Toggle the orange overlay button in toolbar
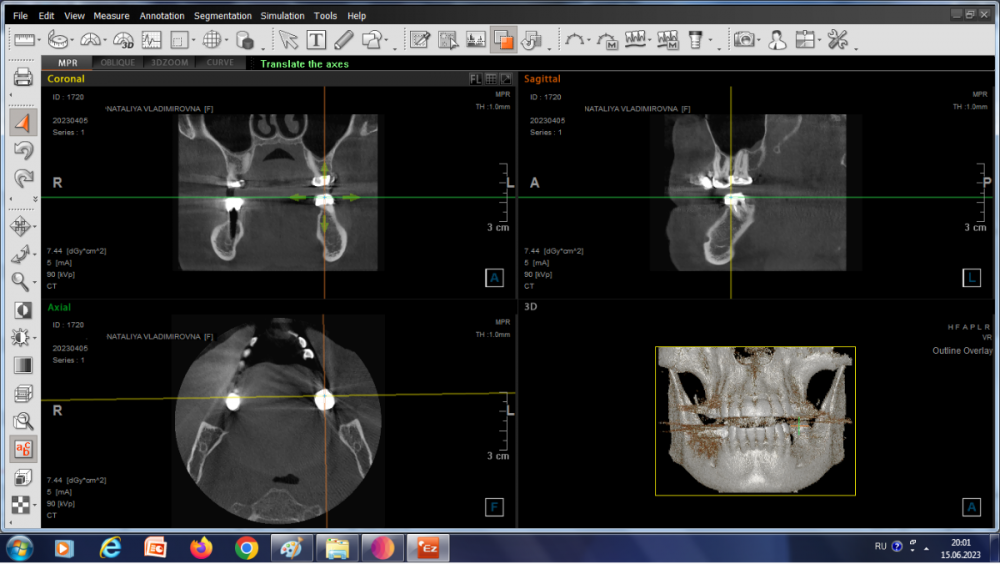The image size is (1000, 564). point(503,40)
